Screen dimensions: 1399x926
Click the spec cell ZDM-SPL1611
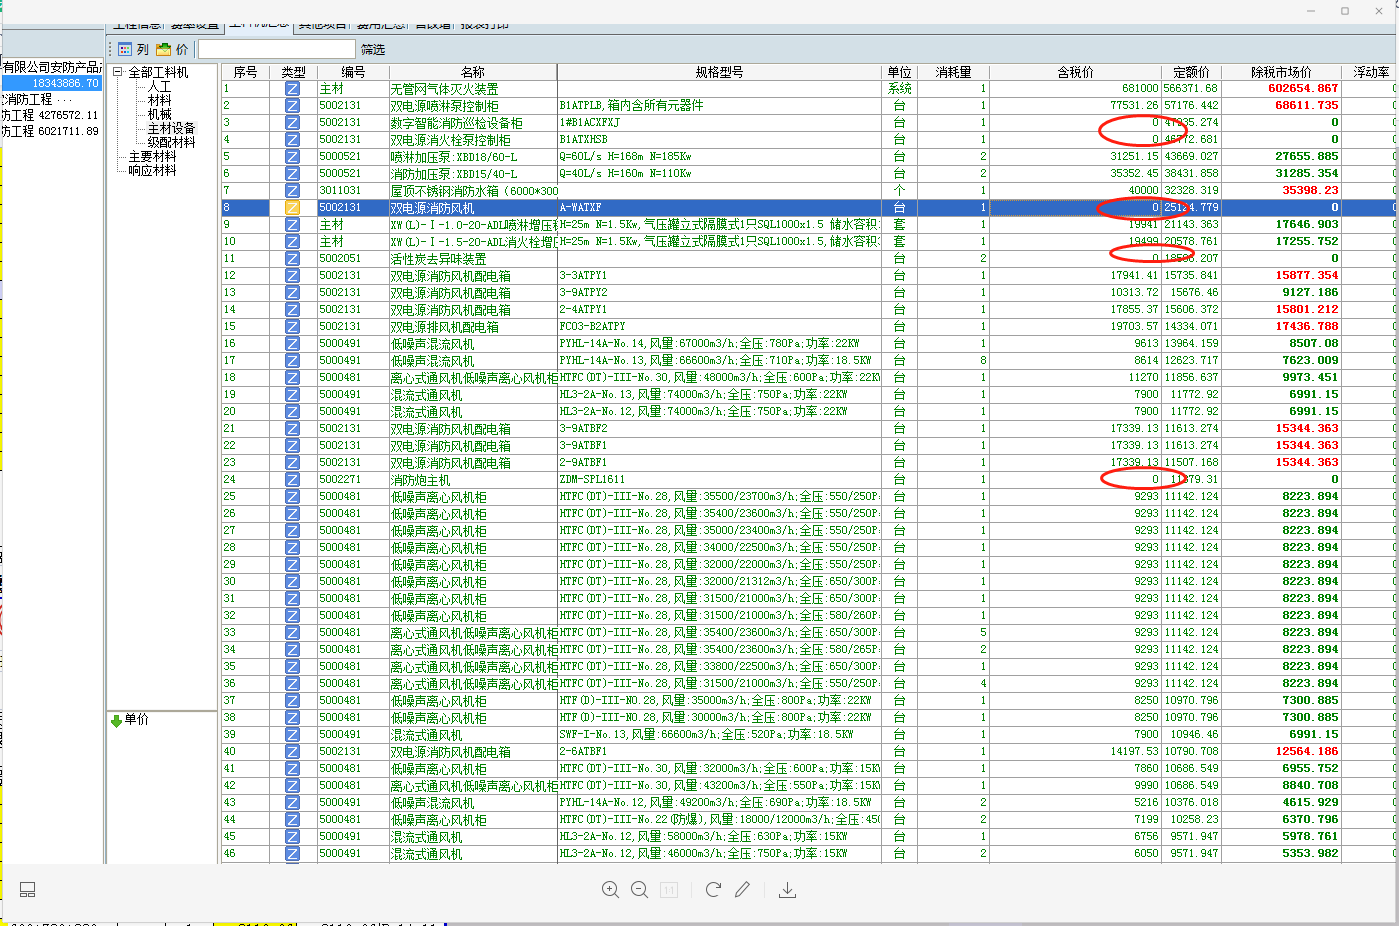(719, 480)
